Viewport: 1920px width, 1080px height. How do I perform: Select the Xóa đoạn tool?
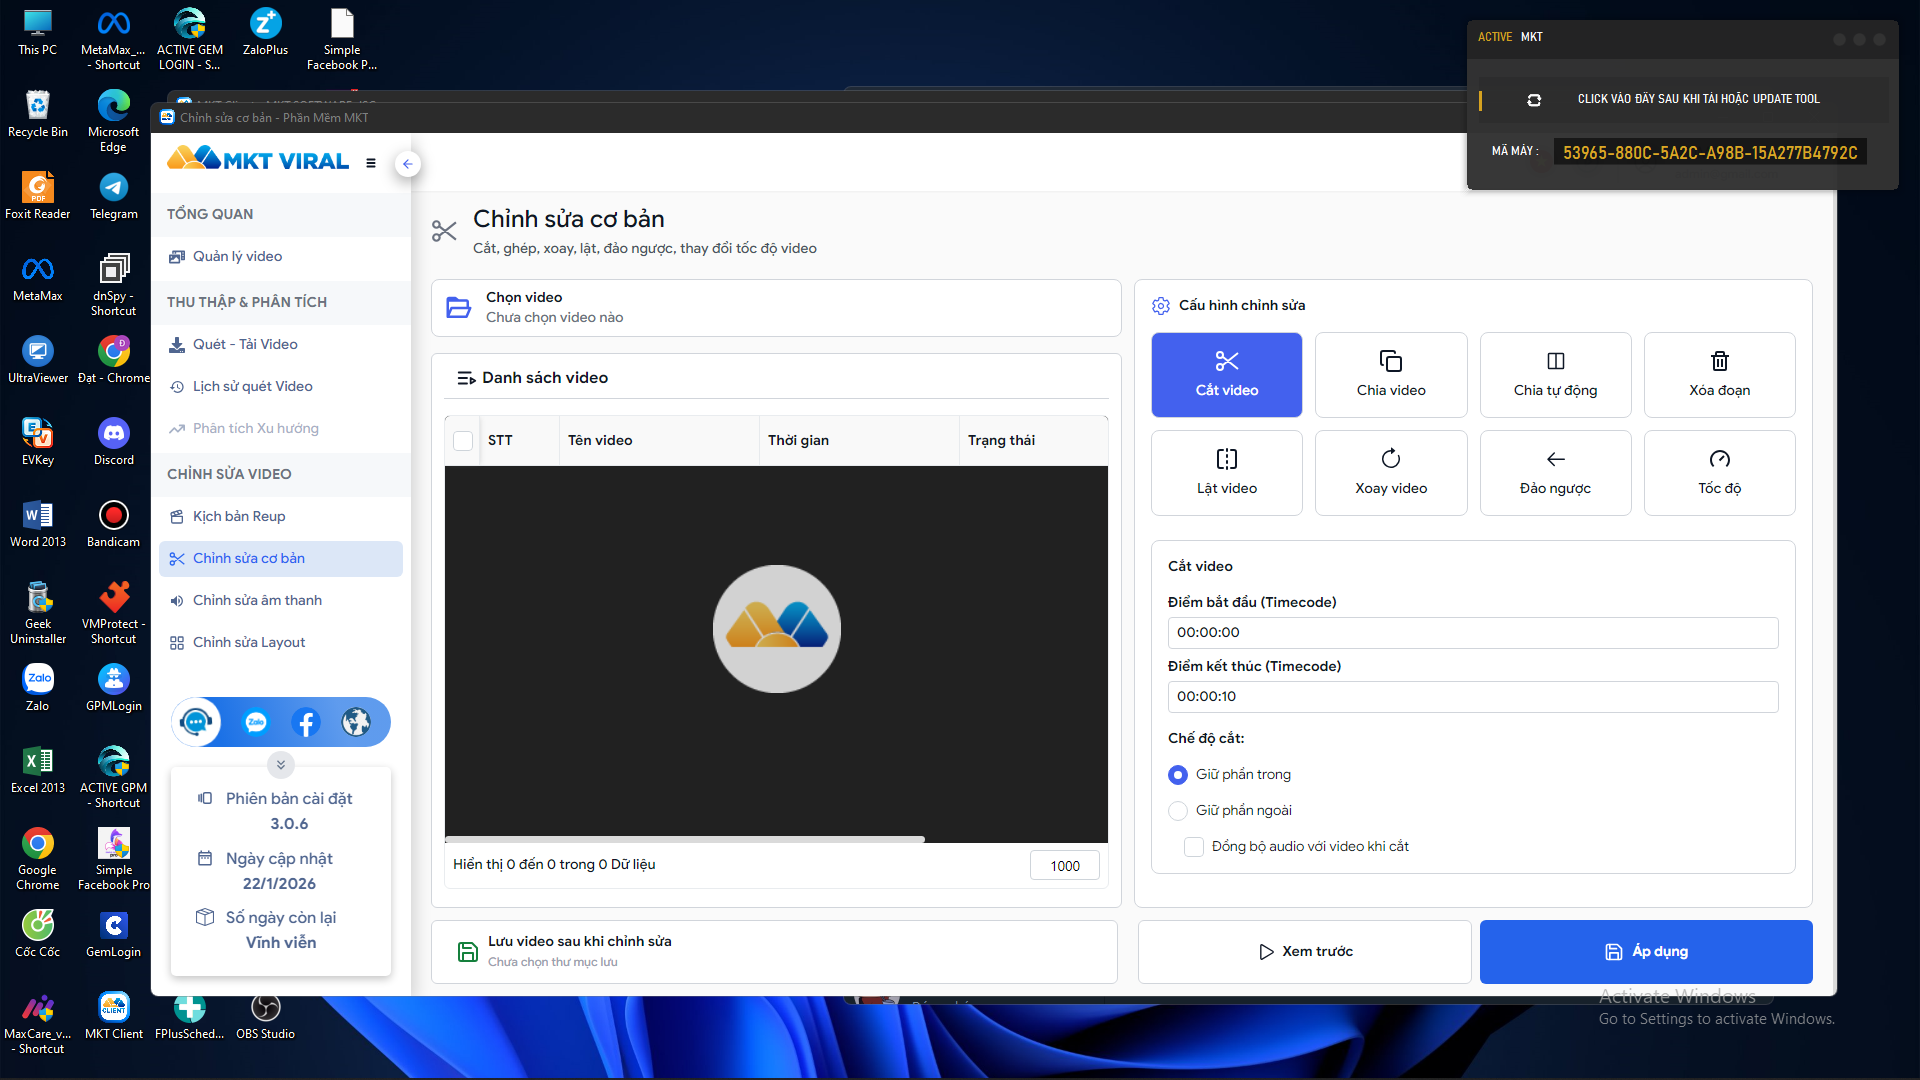1719,374
